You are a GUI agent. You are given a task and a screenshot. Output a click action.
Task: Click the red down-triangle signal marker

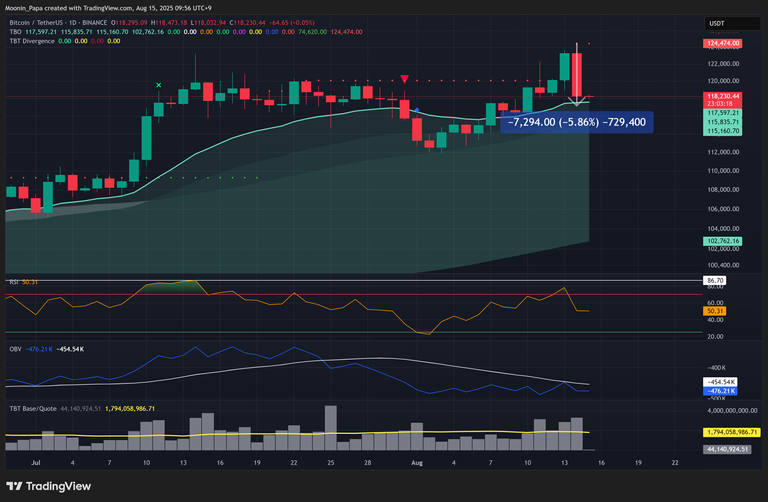404,79
